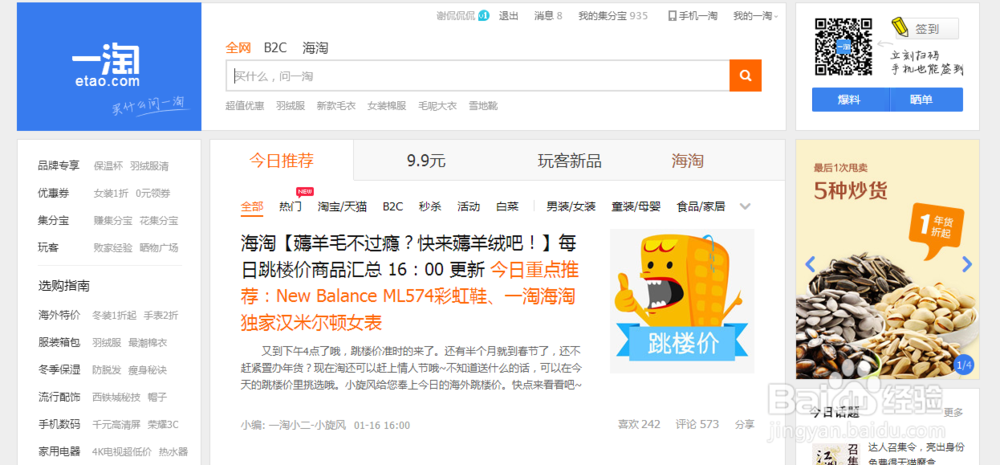
Task: Search hot keyword 雪地靴
Action: pyautogui.click(x=483, y=106)
